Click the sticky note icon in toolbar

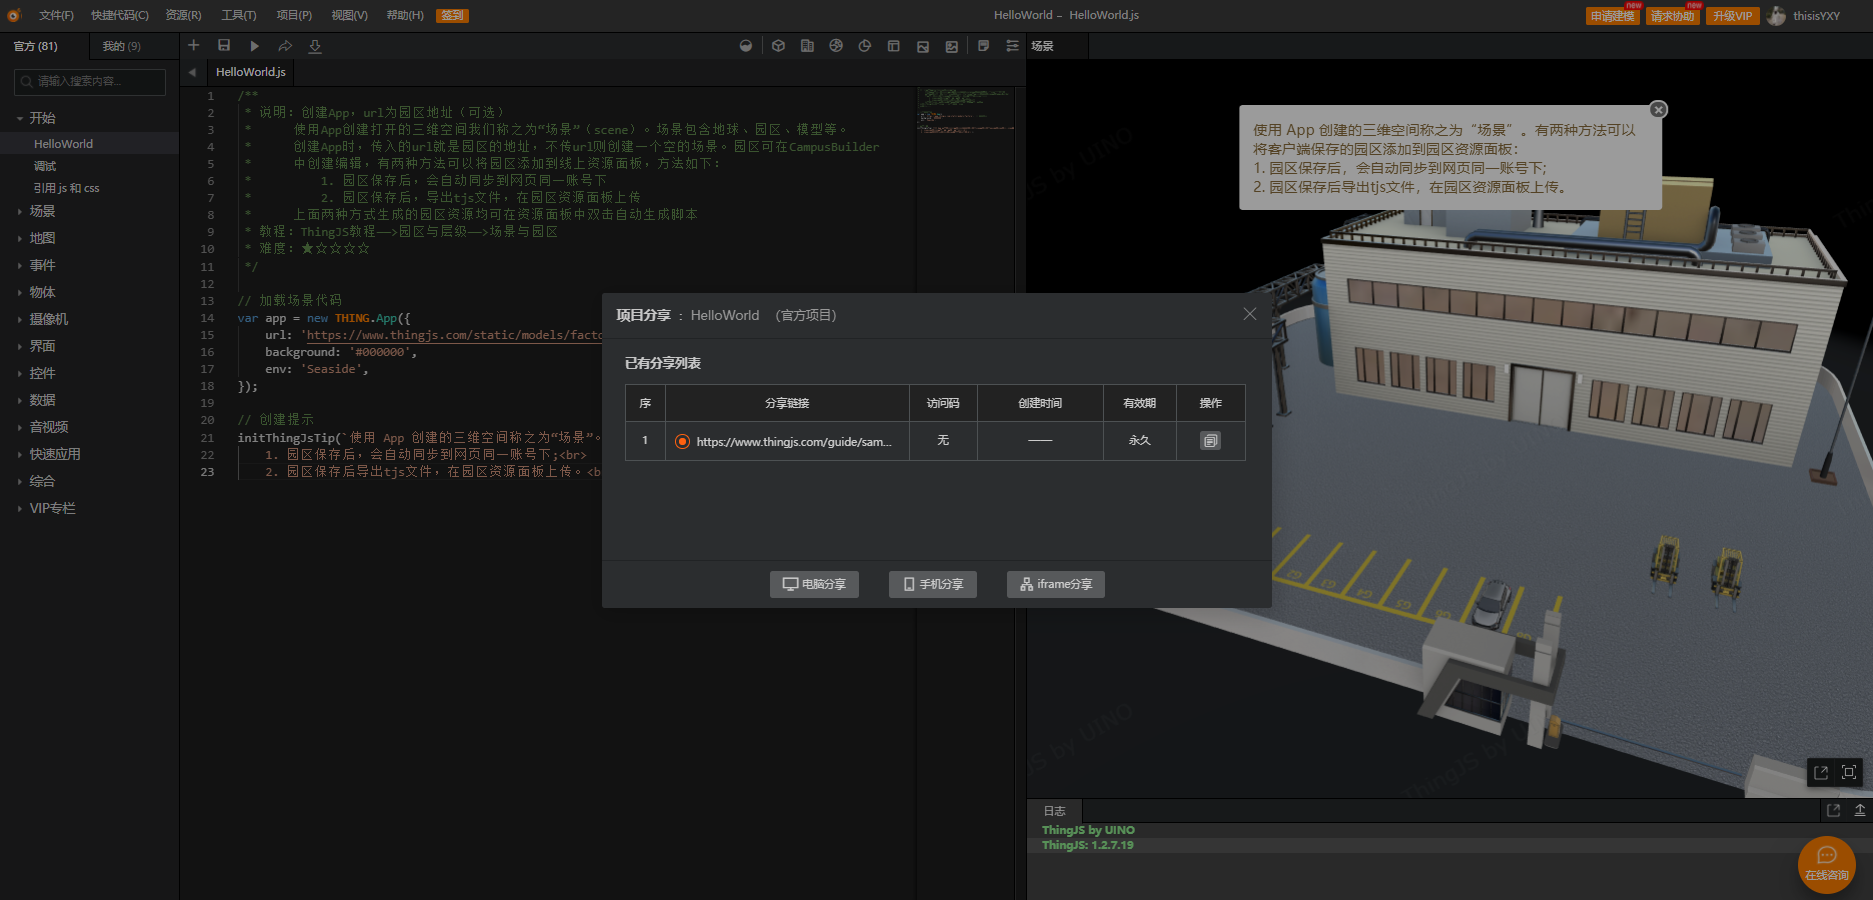click(x=984, y=46)
